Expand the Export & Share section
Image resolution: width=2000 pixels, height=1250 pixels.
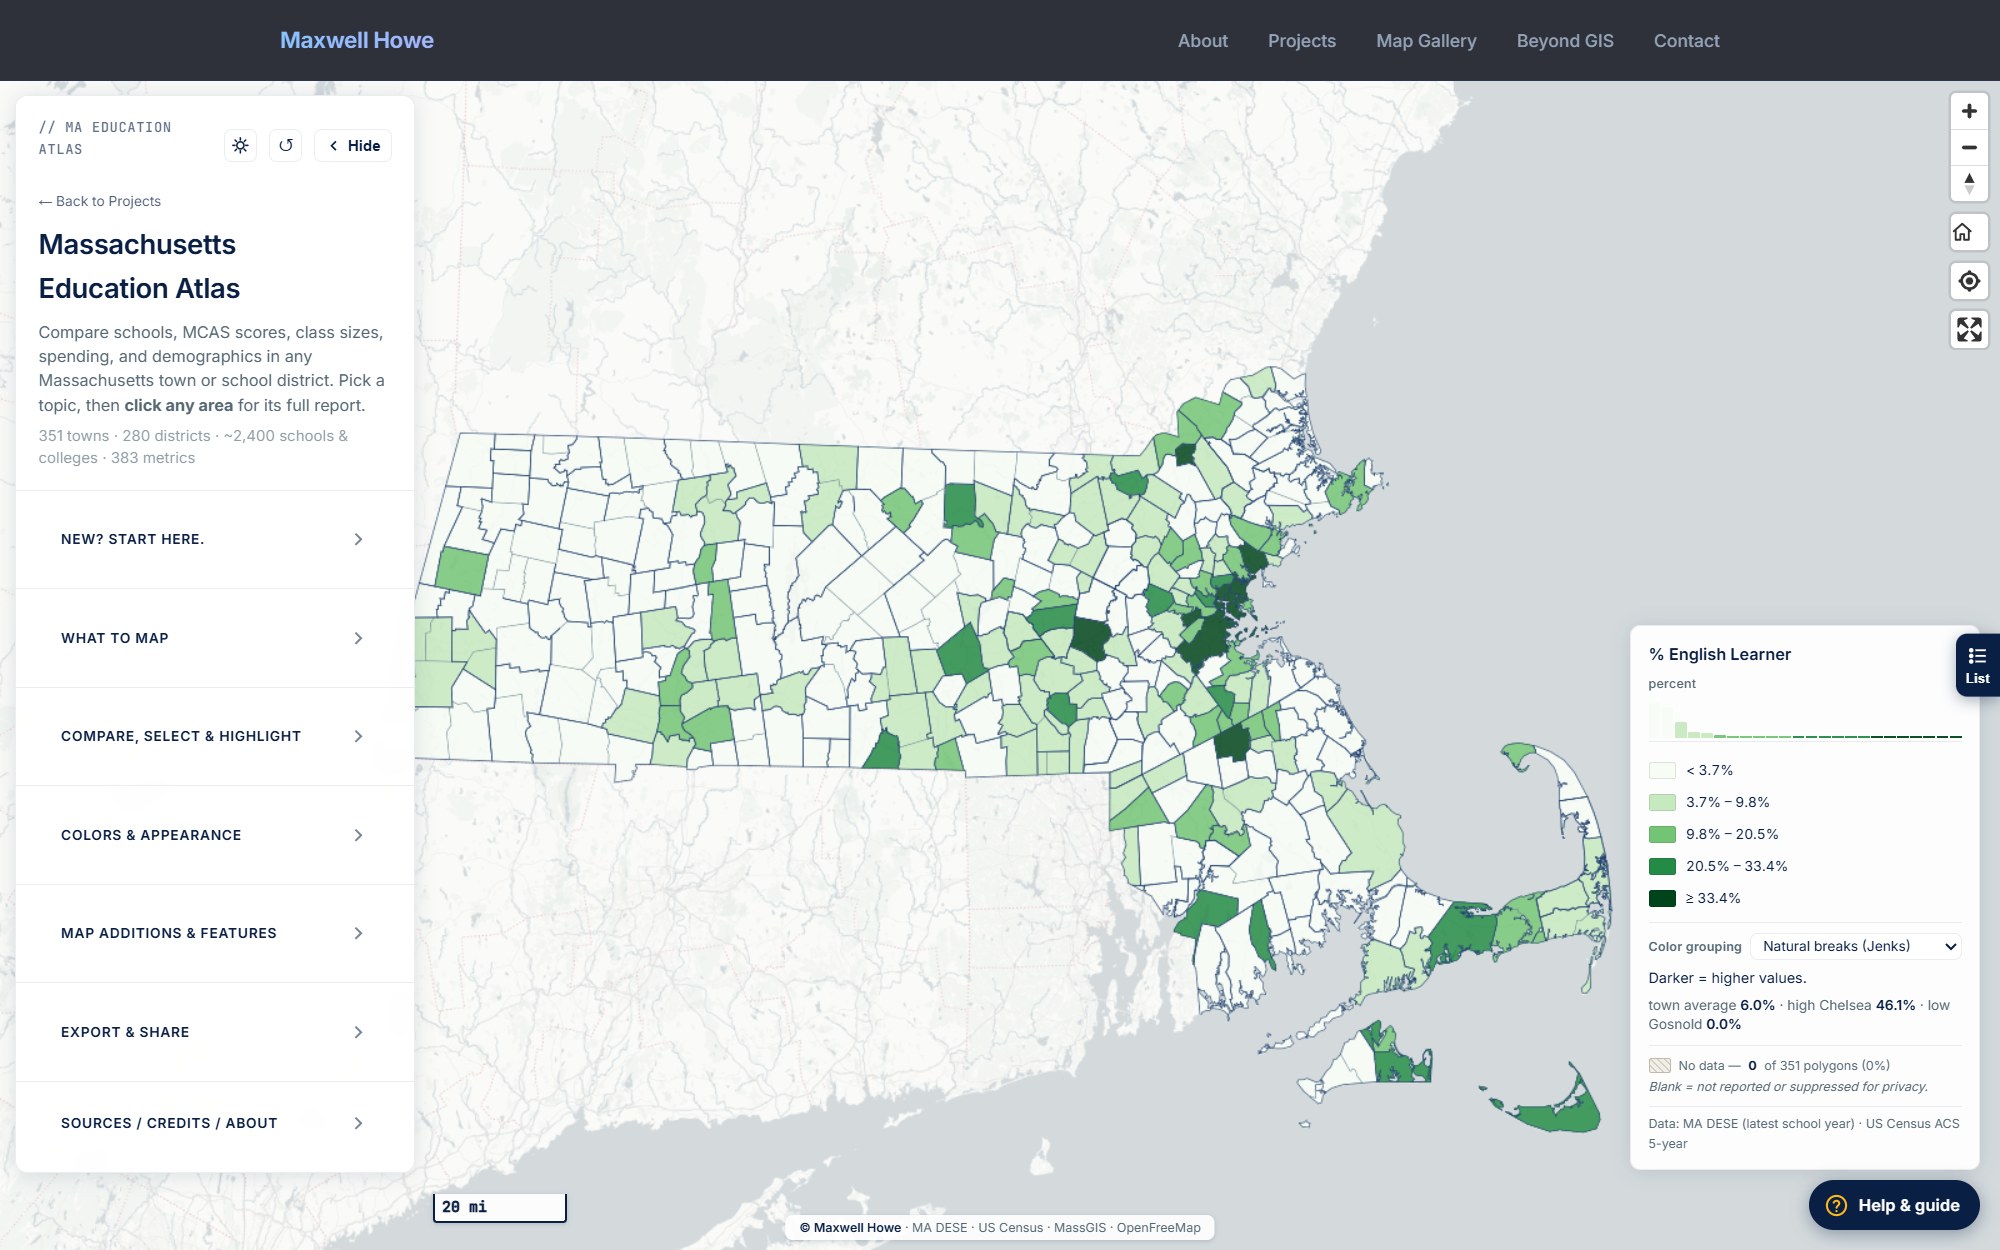coord(214,1032)
